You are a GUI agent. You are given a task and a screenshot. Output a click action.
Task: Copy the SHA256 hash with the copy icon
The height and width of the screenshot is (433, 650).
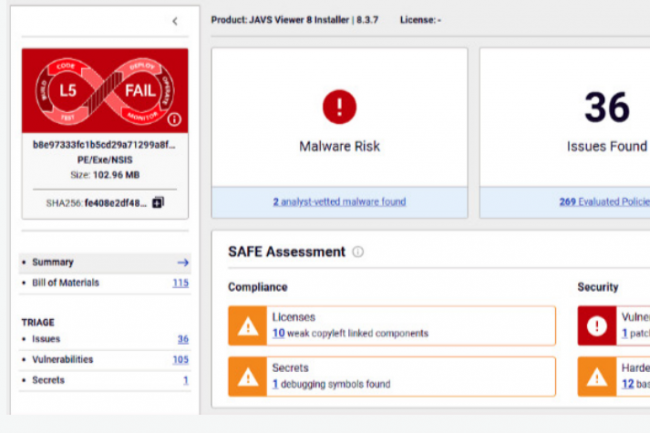157,202
